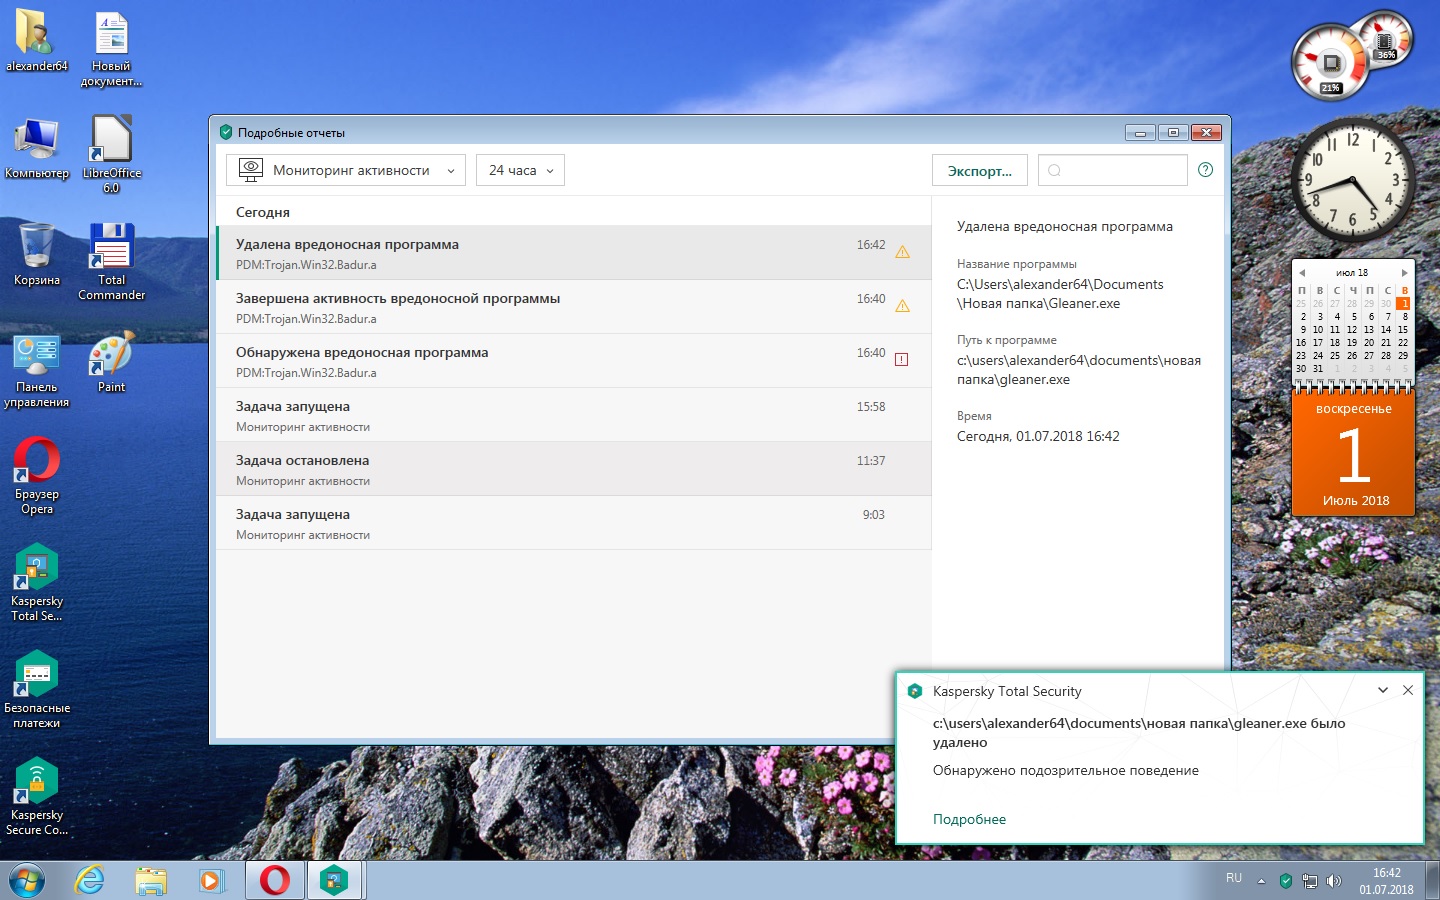
Task: Click the Opera browser taskbar icon
Action: 274,880
